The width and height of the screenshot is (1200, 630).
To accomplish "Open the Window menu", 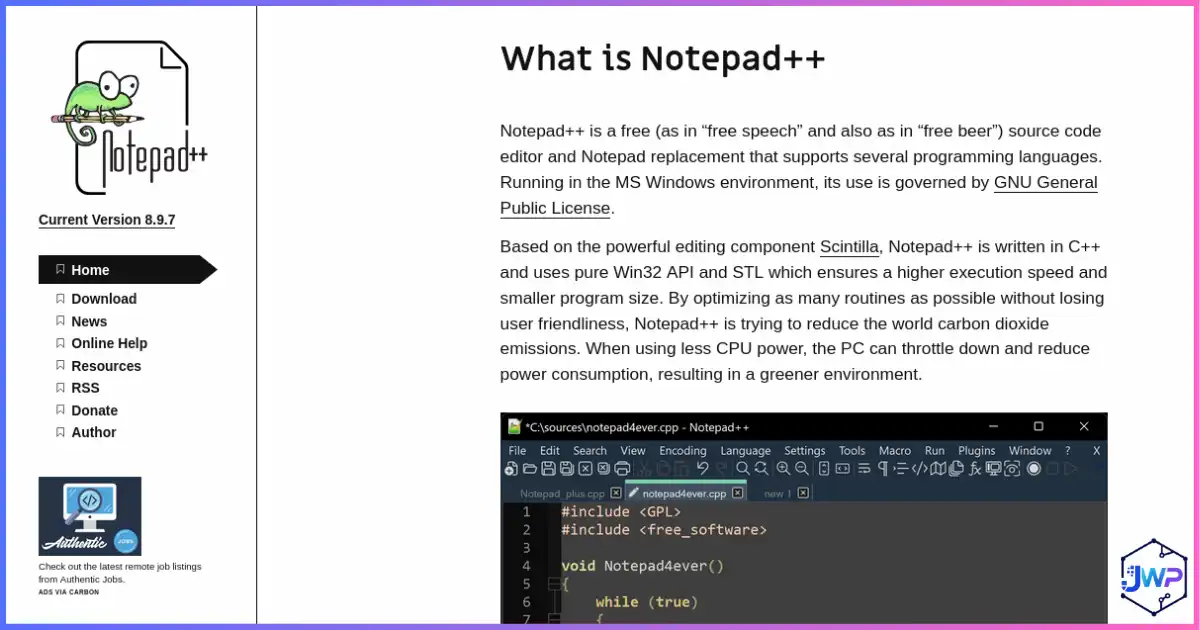I will coord(1030,451).
